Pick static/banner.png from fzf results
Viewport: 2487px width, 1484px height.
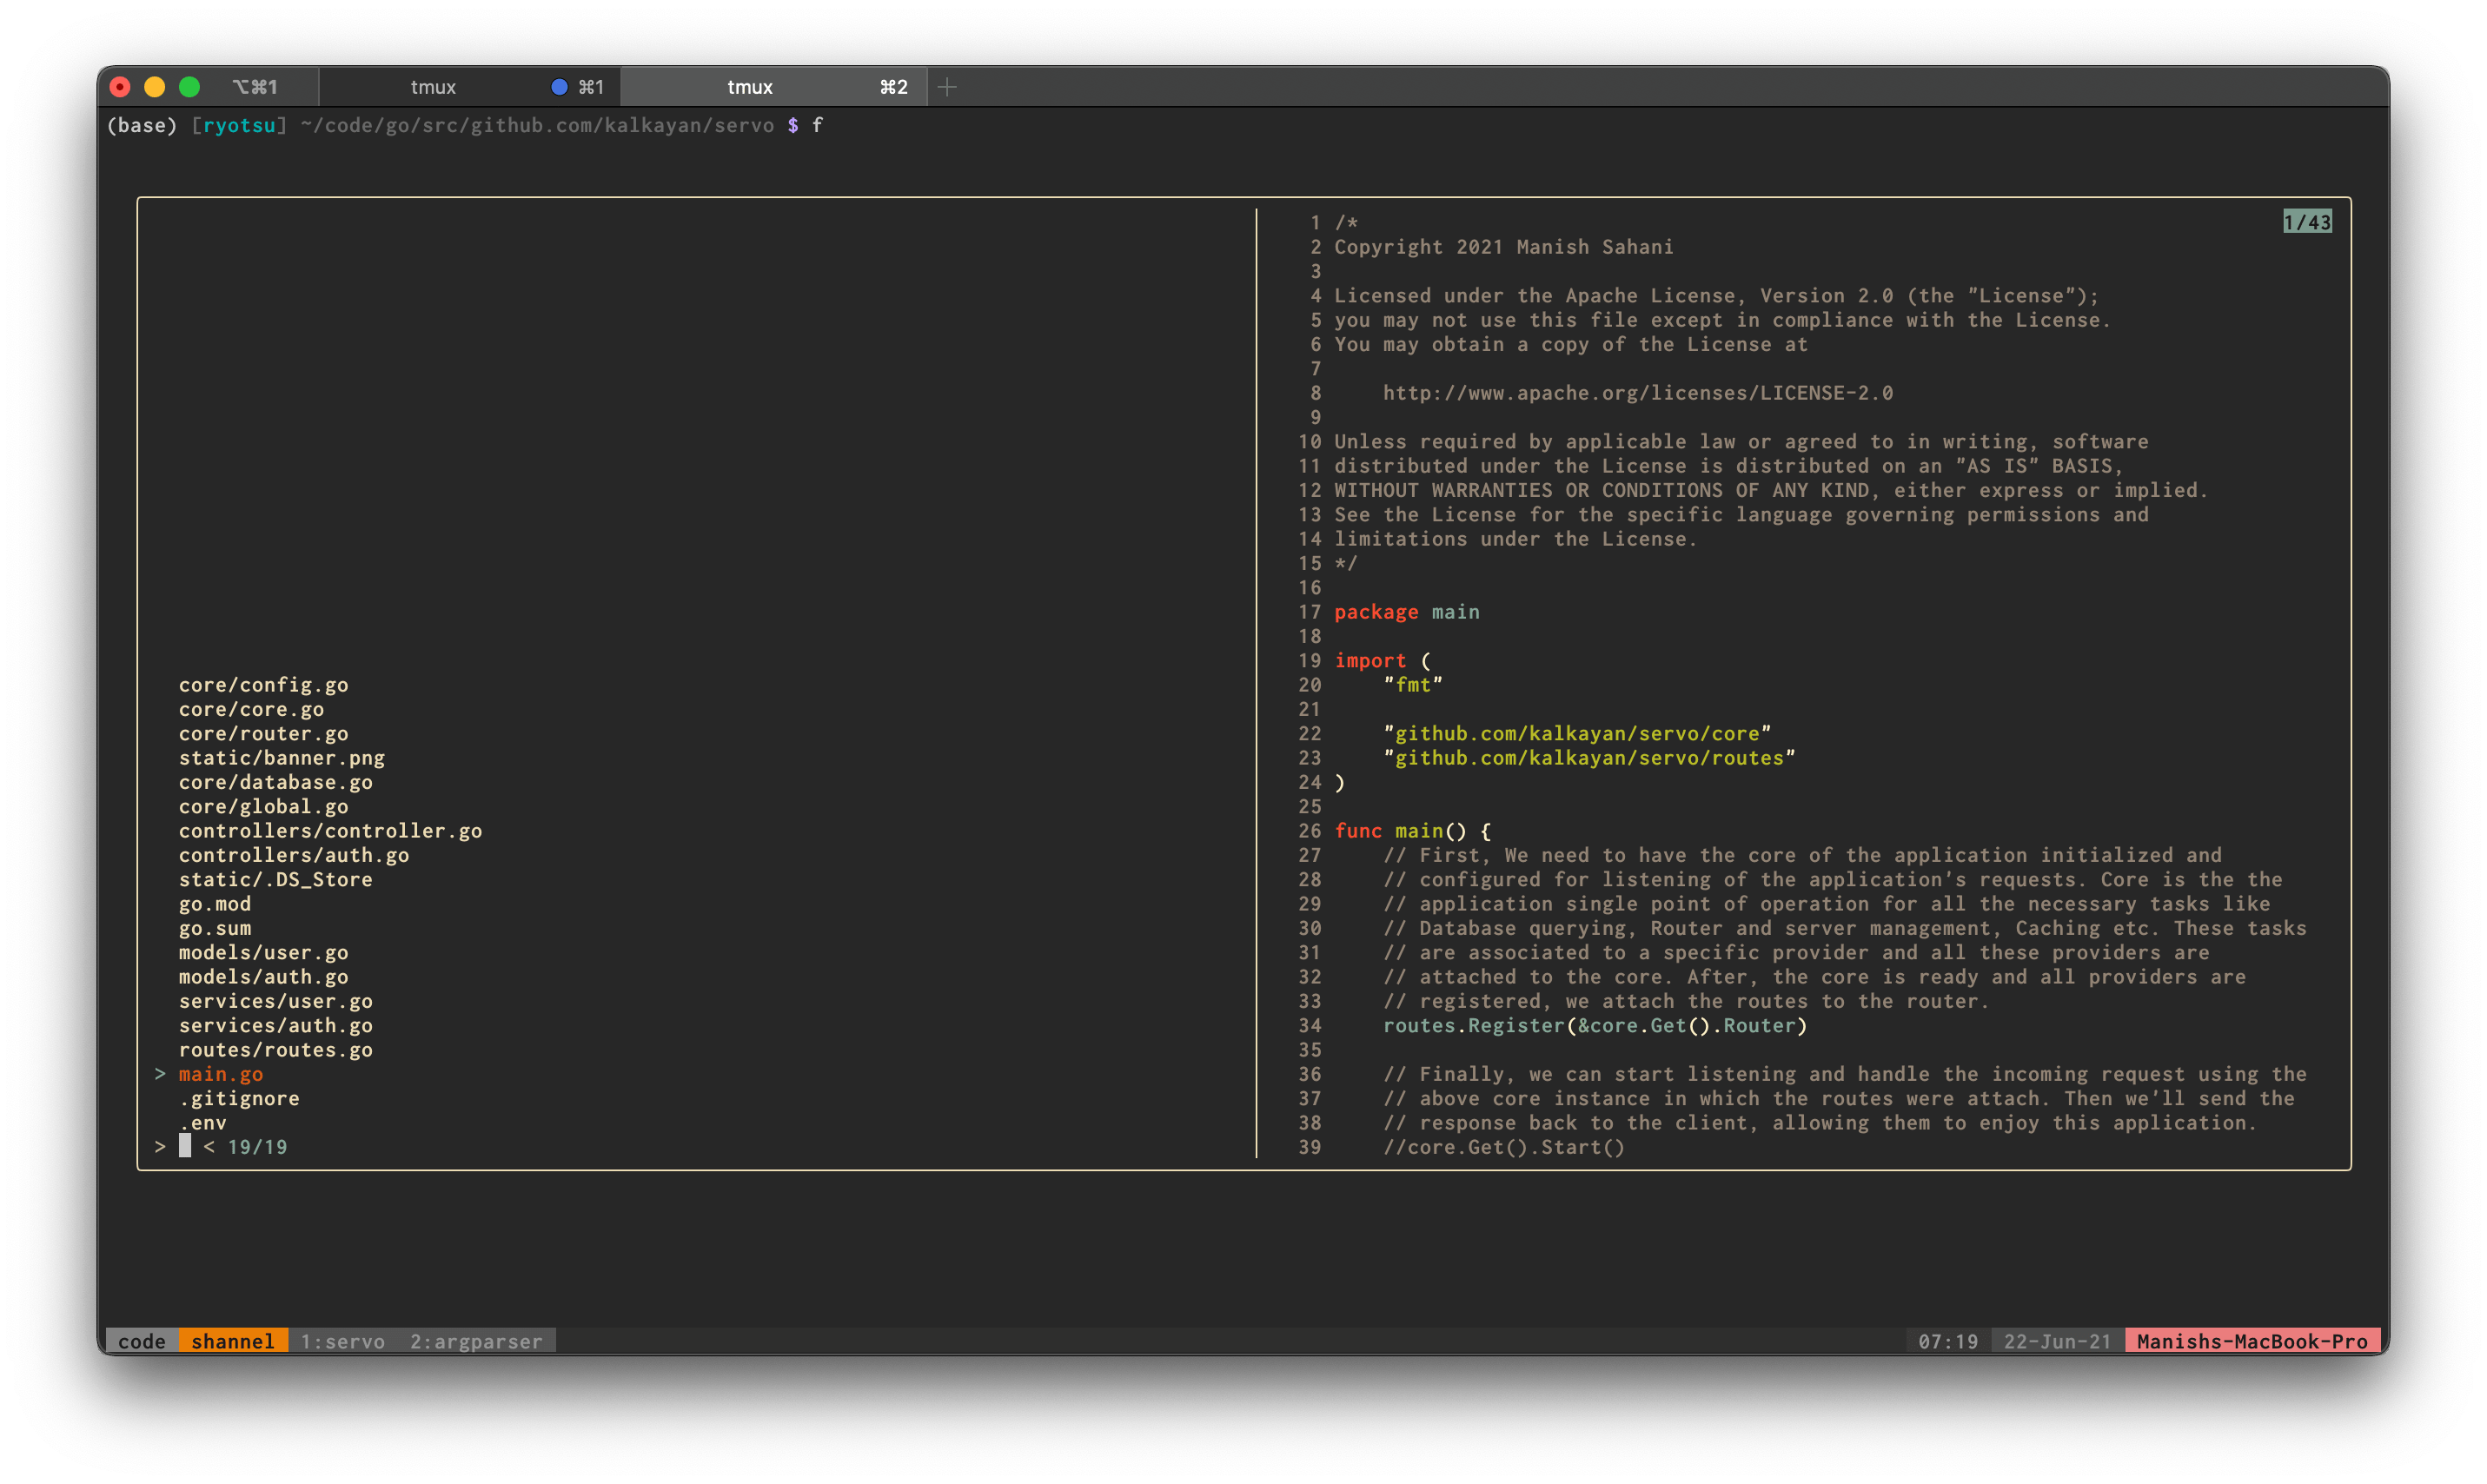[281, 758]
